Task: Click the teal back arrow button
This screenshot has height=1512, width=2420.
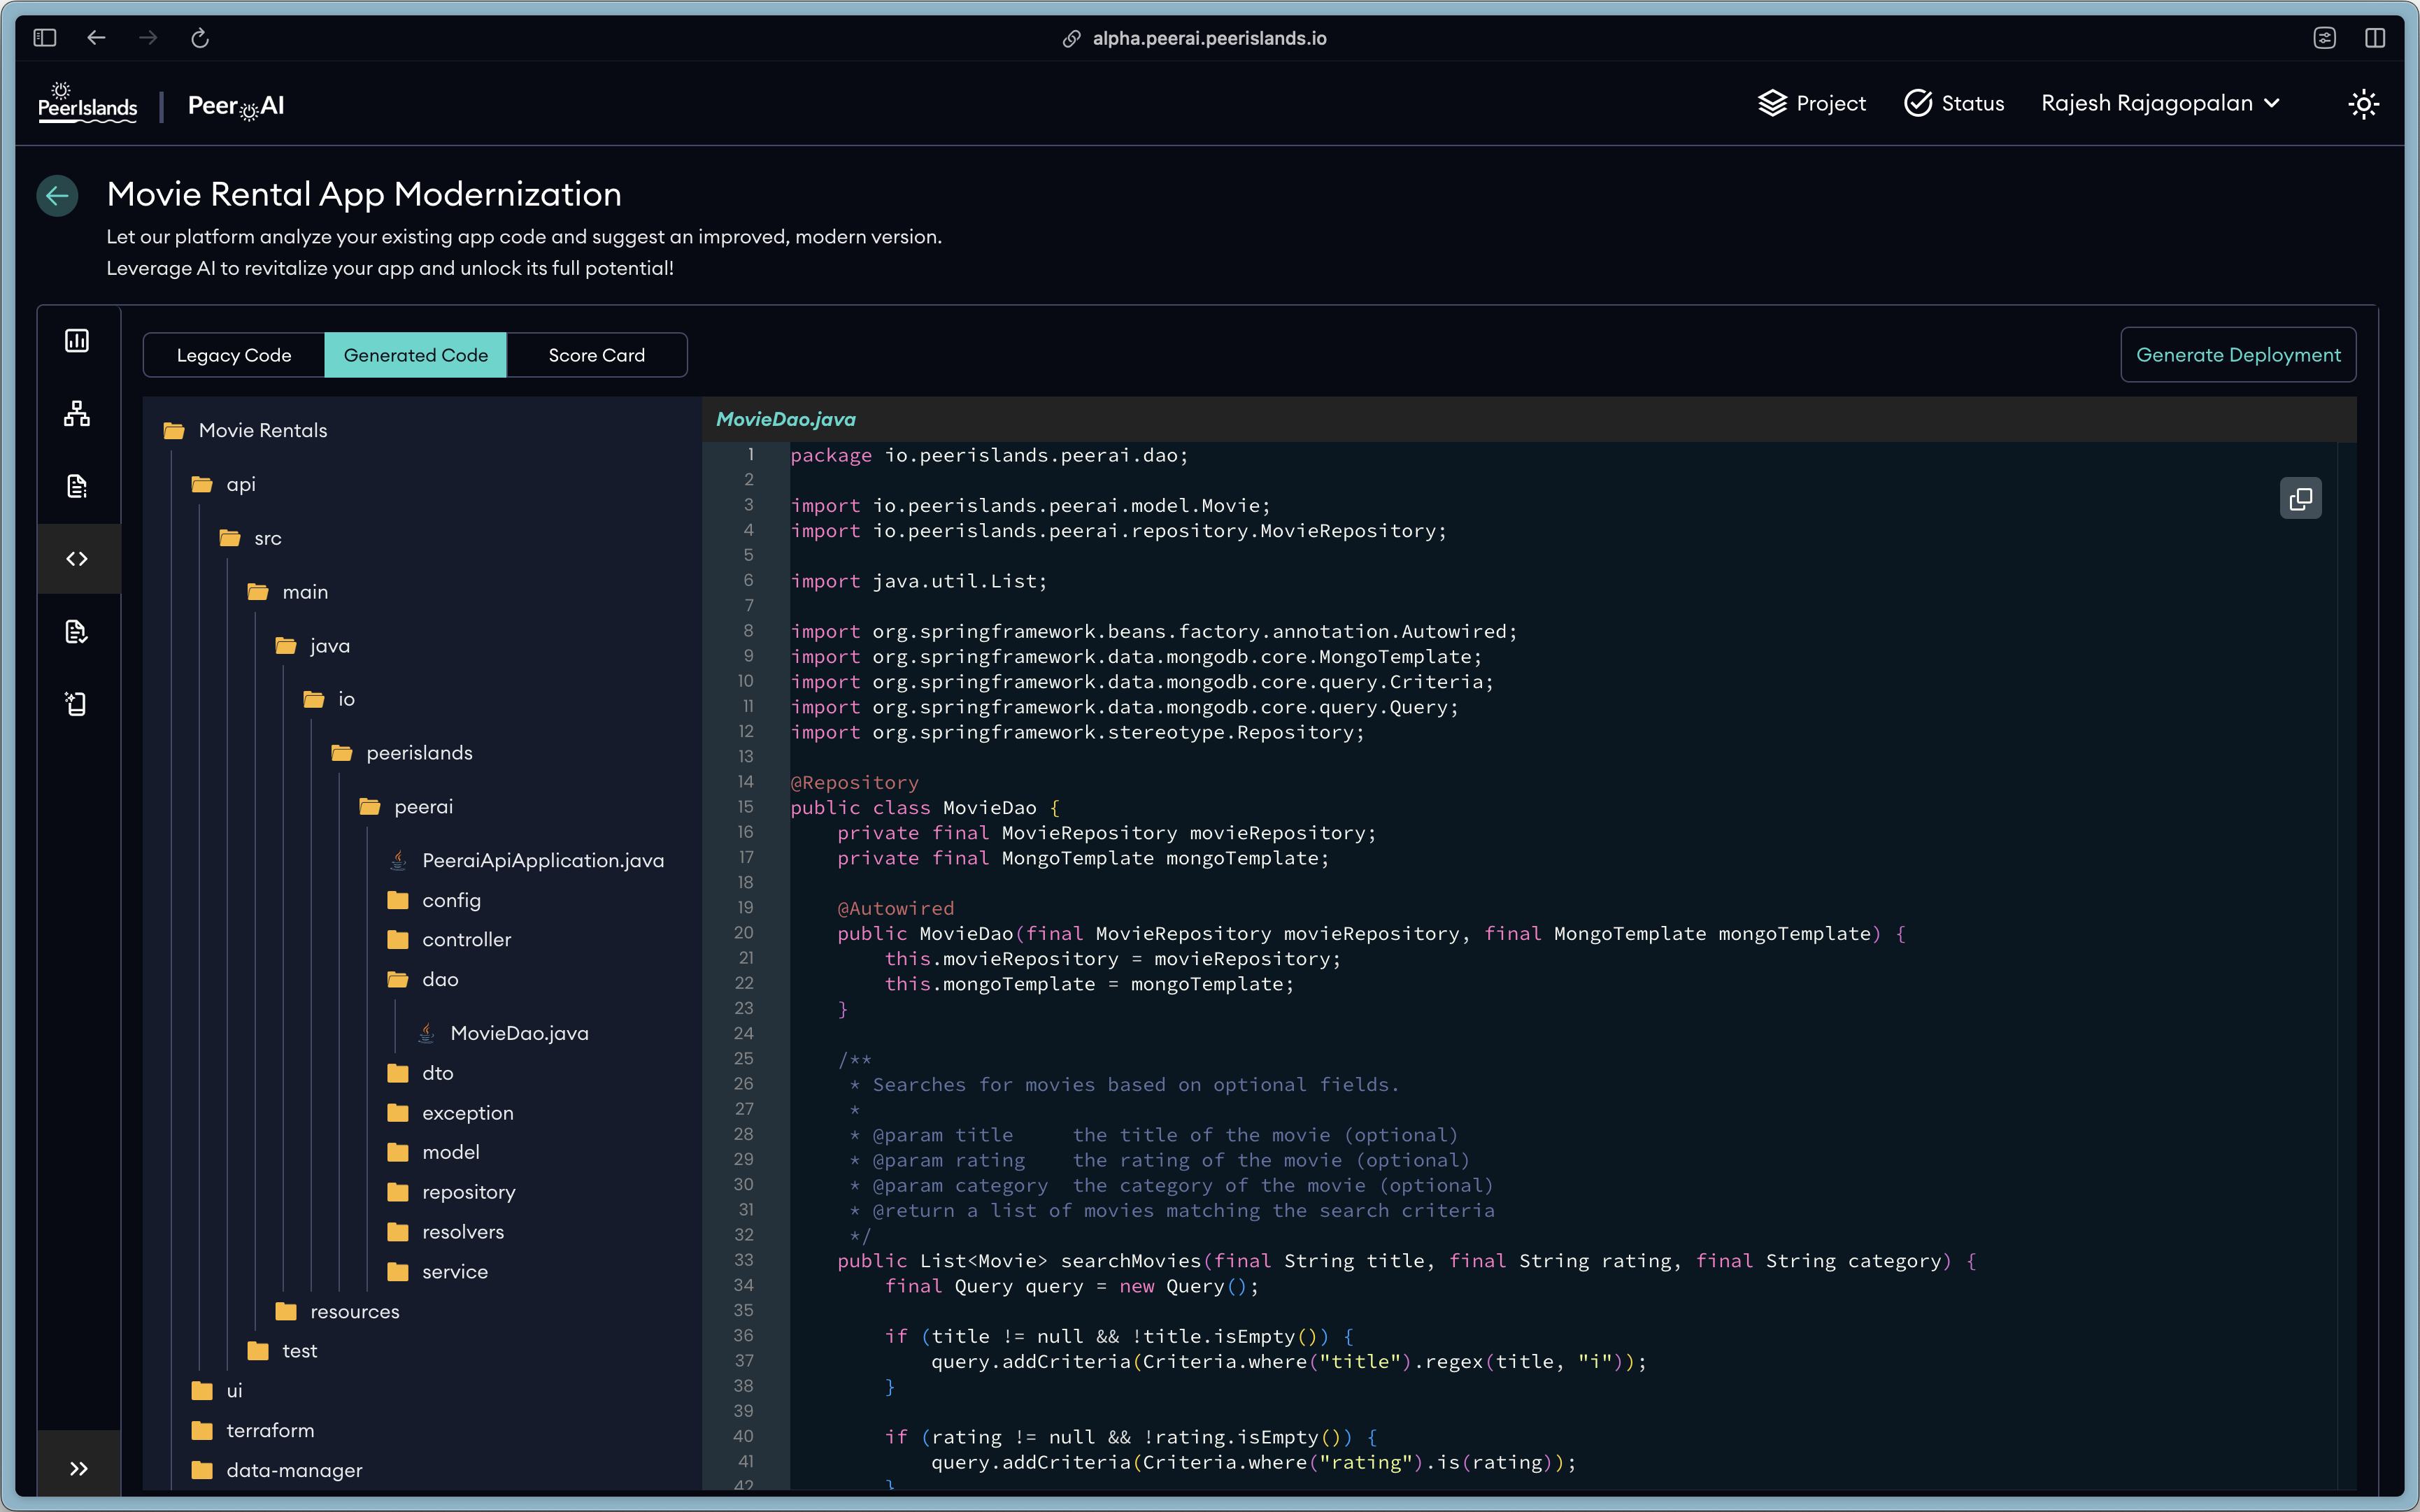Action: click(58, 195)
